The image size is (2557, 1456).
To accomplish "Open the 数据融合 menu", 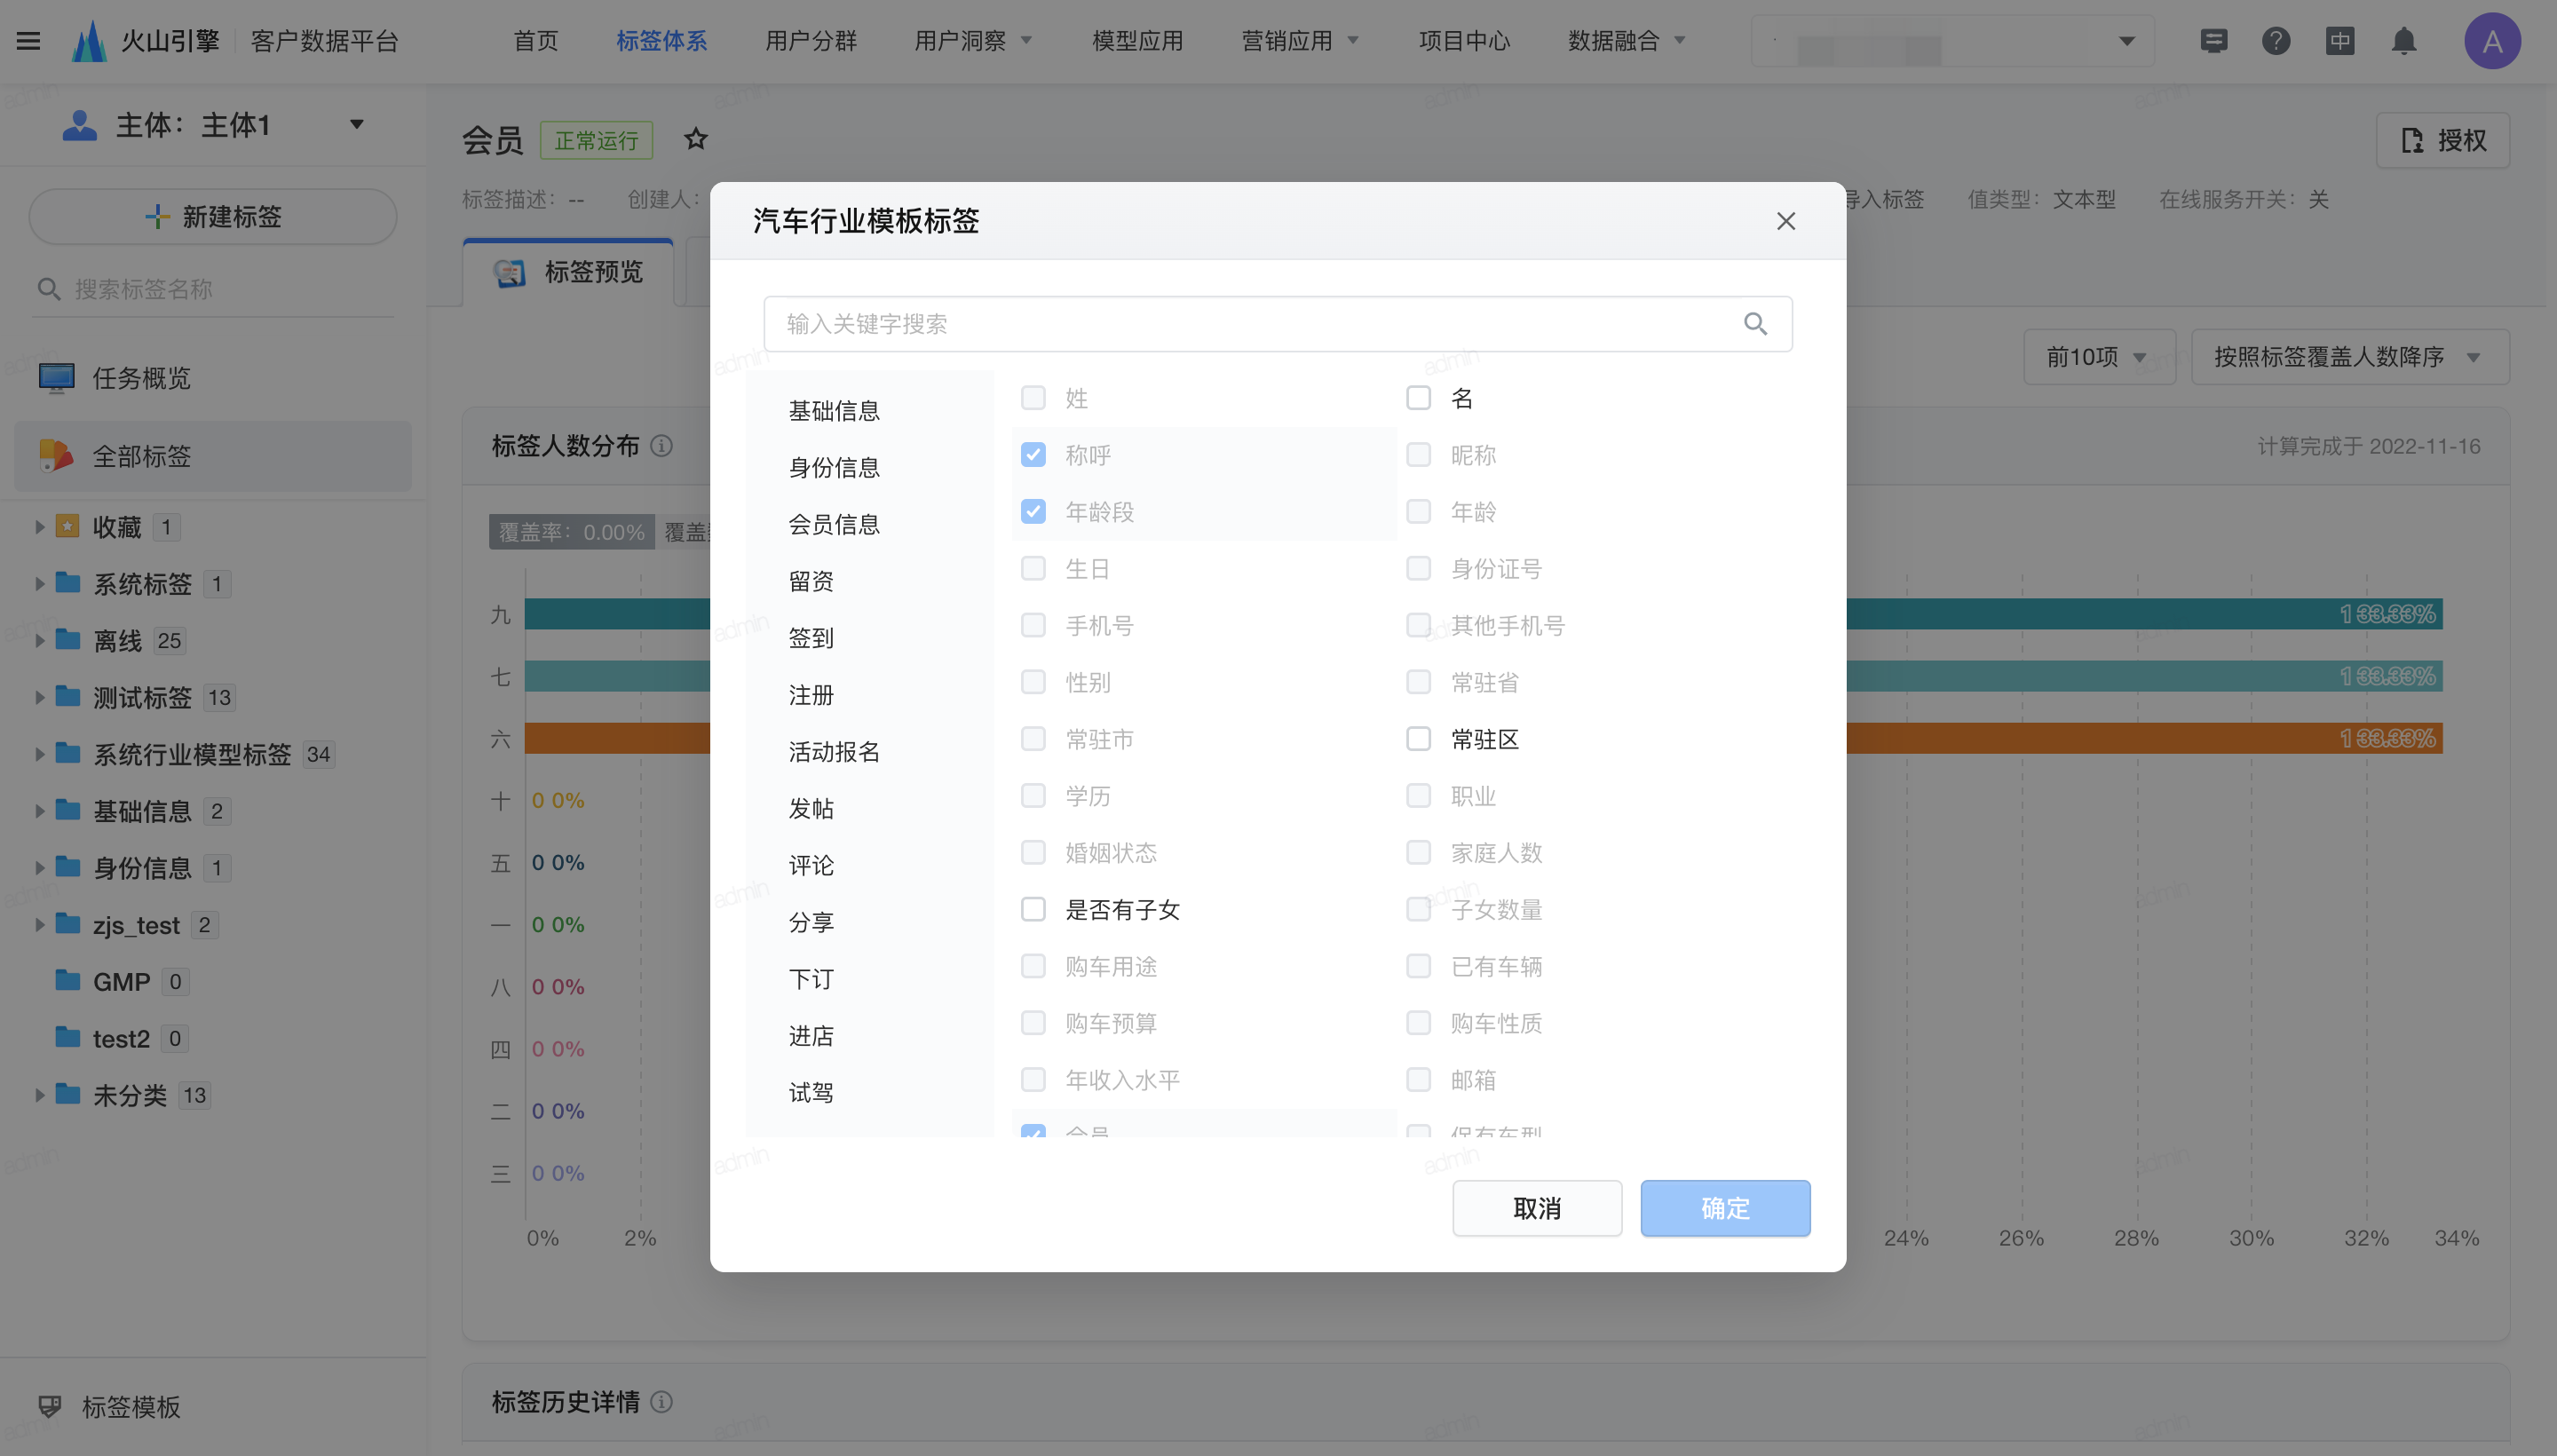I will 1627,41.
